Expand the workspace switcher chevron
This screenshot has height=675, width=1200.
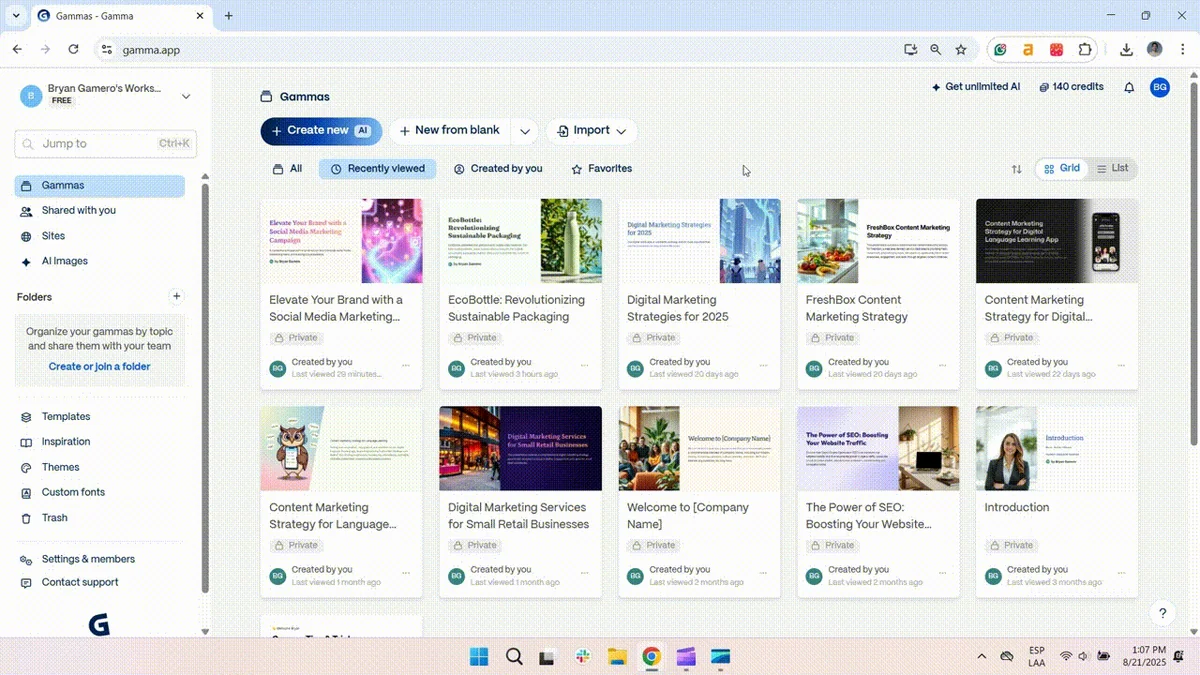[186, 95]
